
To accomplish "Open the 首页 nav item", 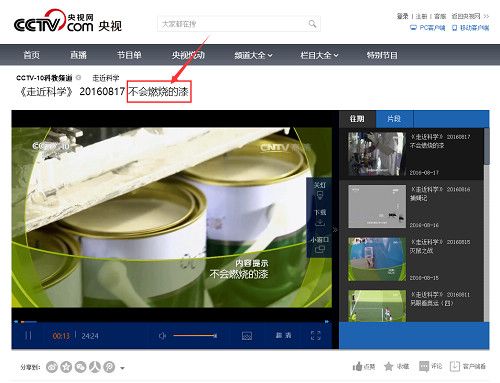I will 31,55.
